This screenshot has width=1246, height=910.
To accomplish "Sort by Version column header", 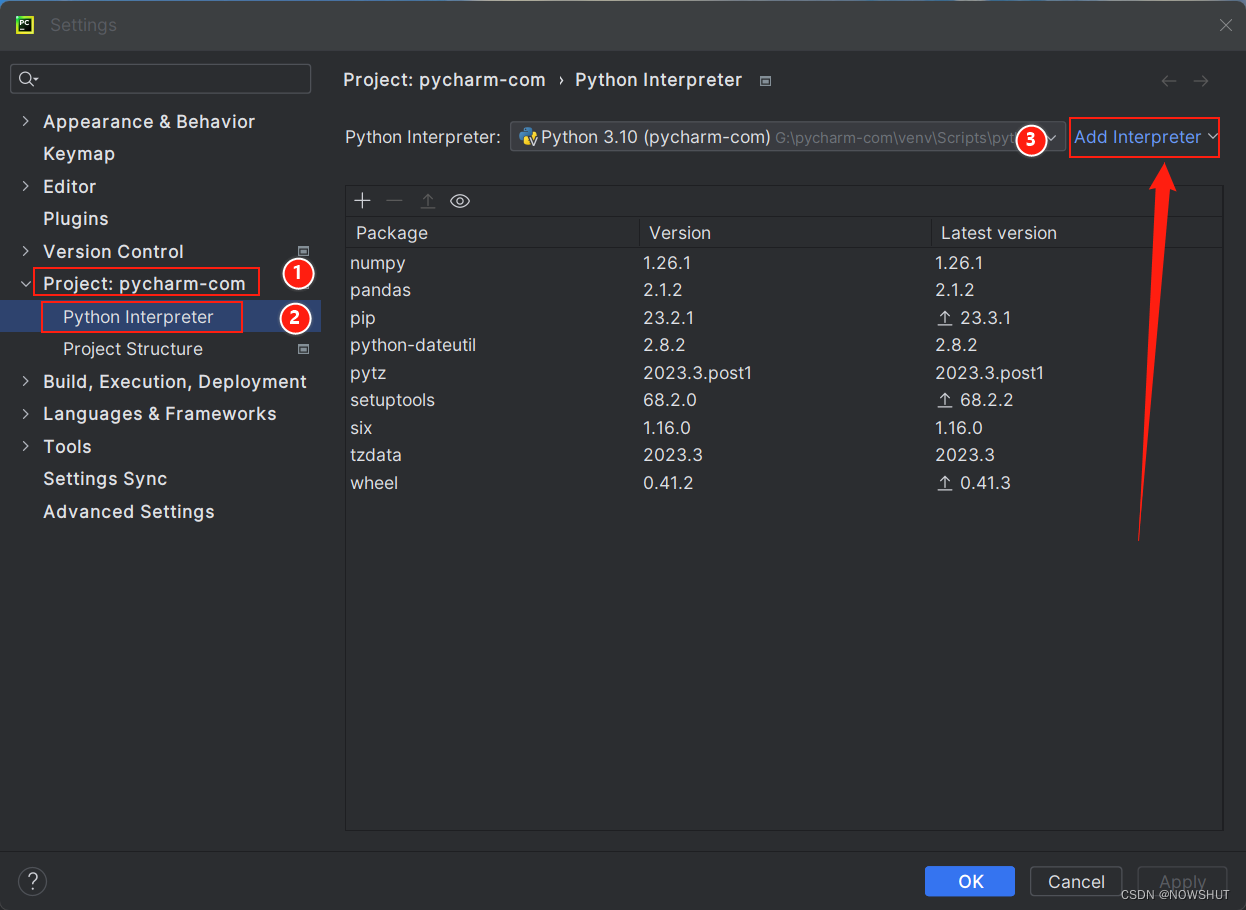I will pyautogui.click(x=785, y=233).
